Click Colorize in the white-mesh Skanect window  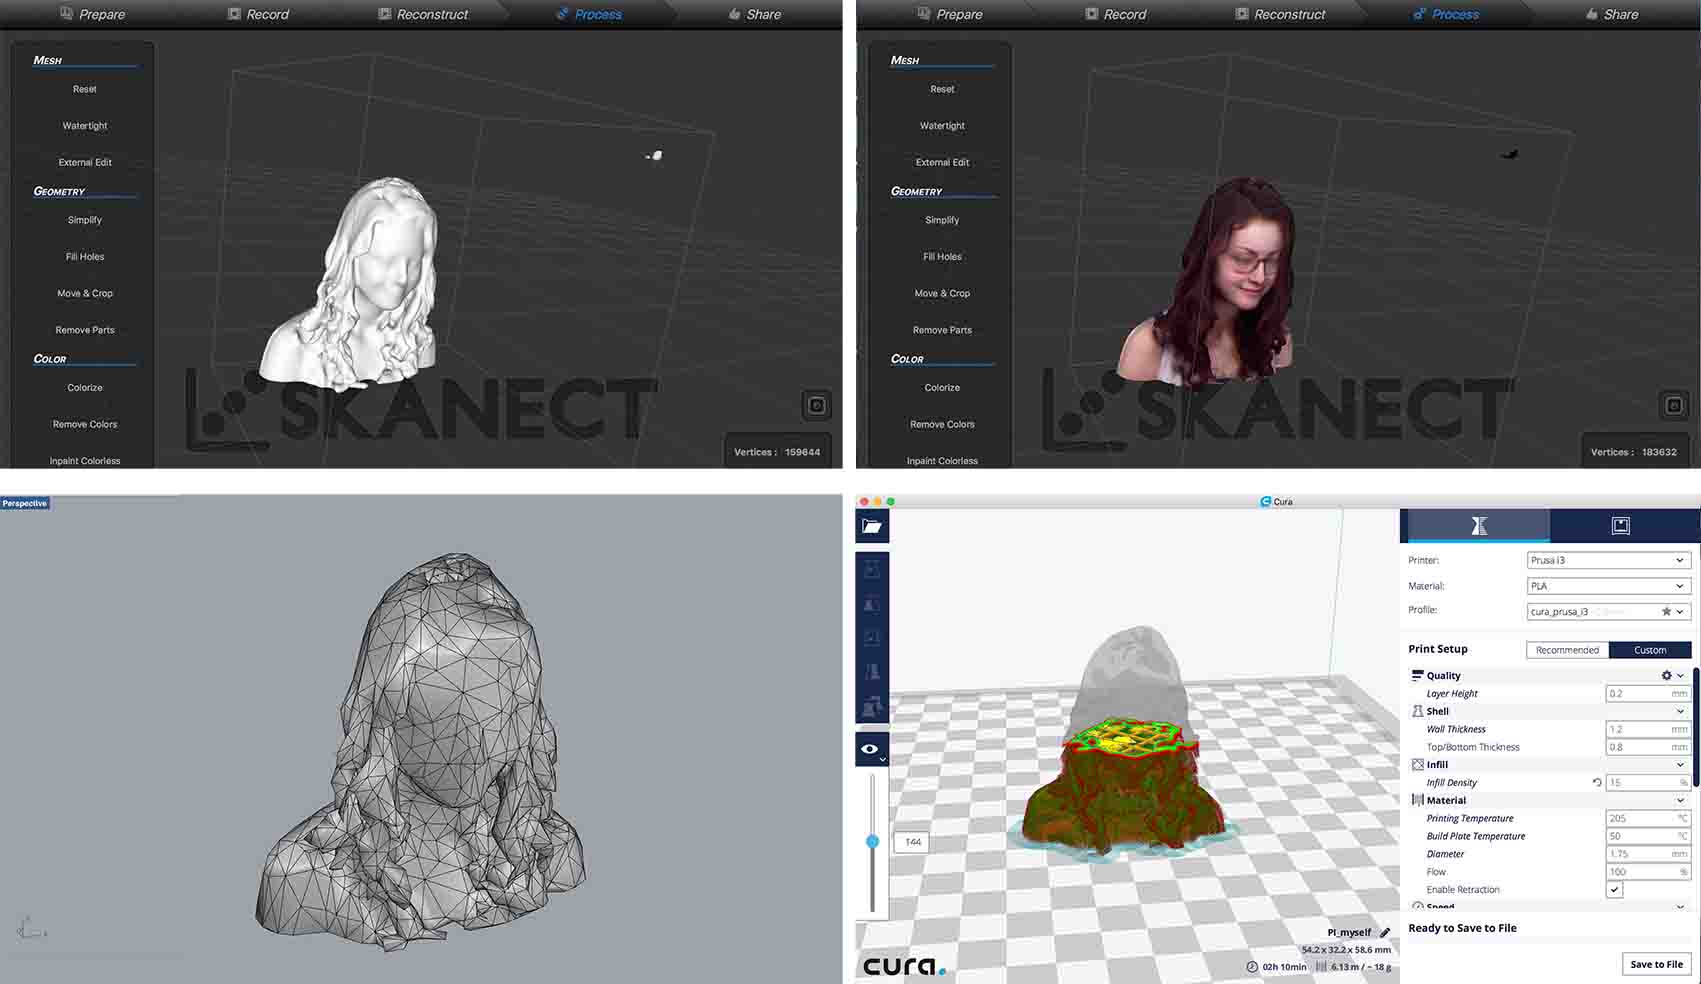[x=85, y=388]
